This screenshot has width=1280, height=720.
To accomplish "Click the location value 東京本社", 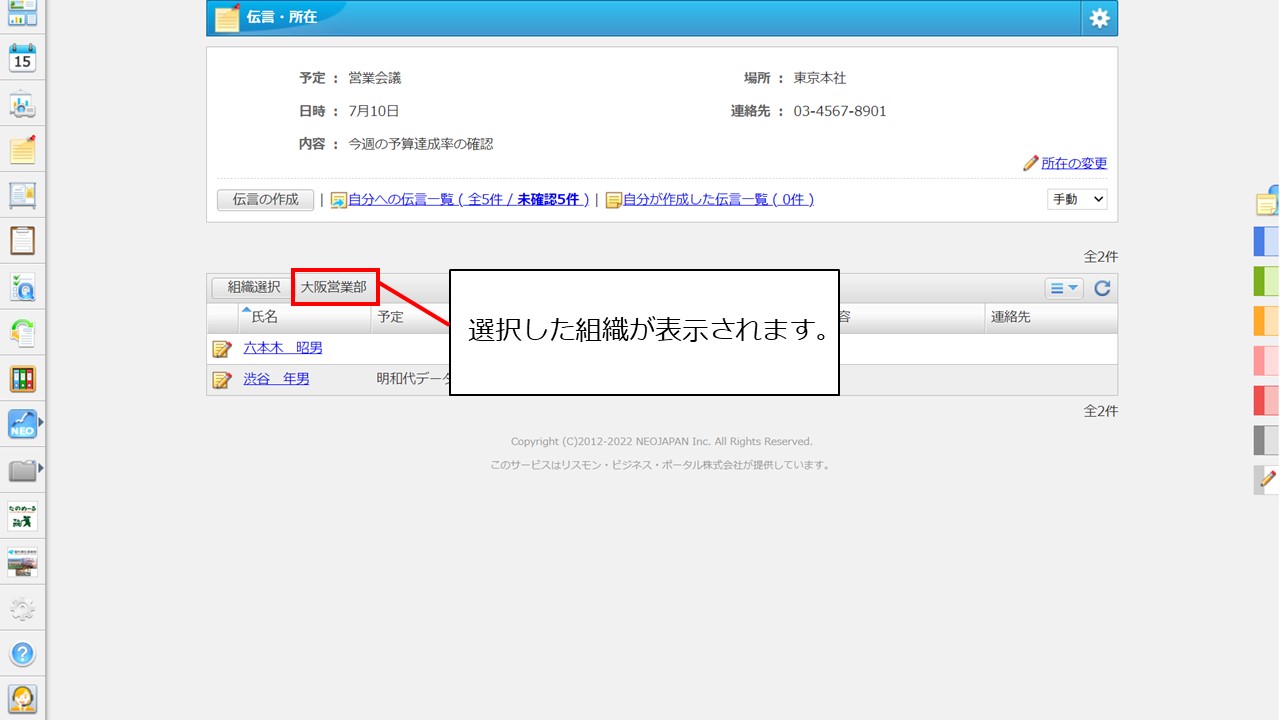I will (x=820, y=78).
